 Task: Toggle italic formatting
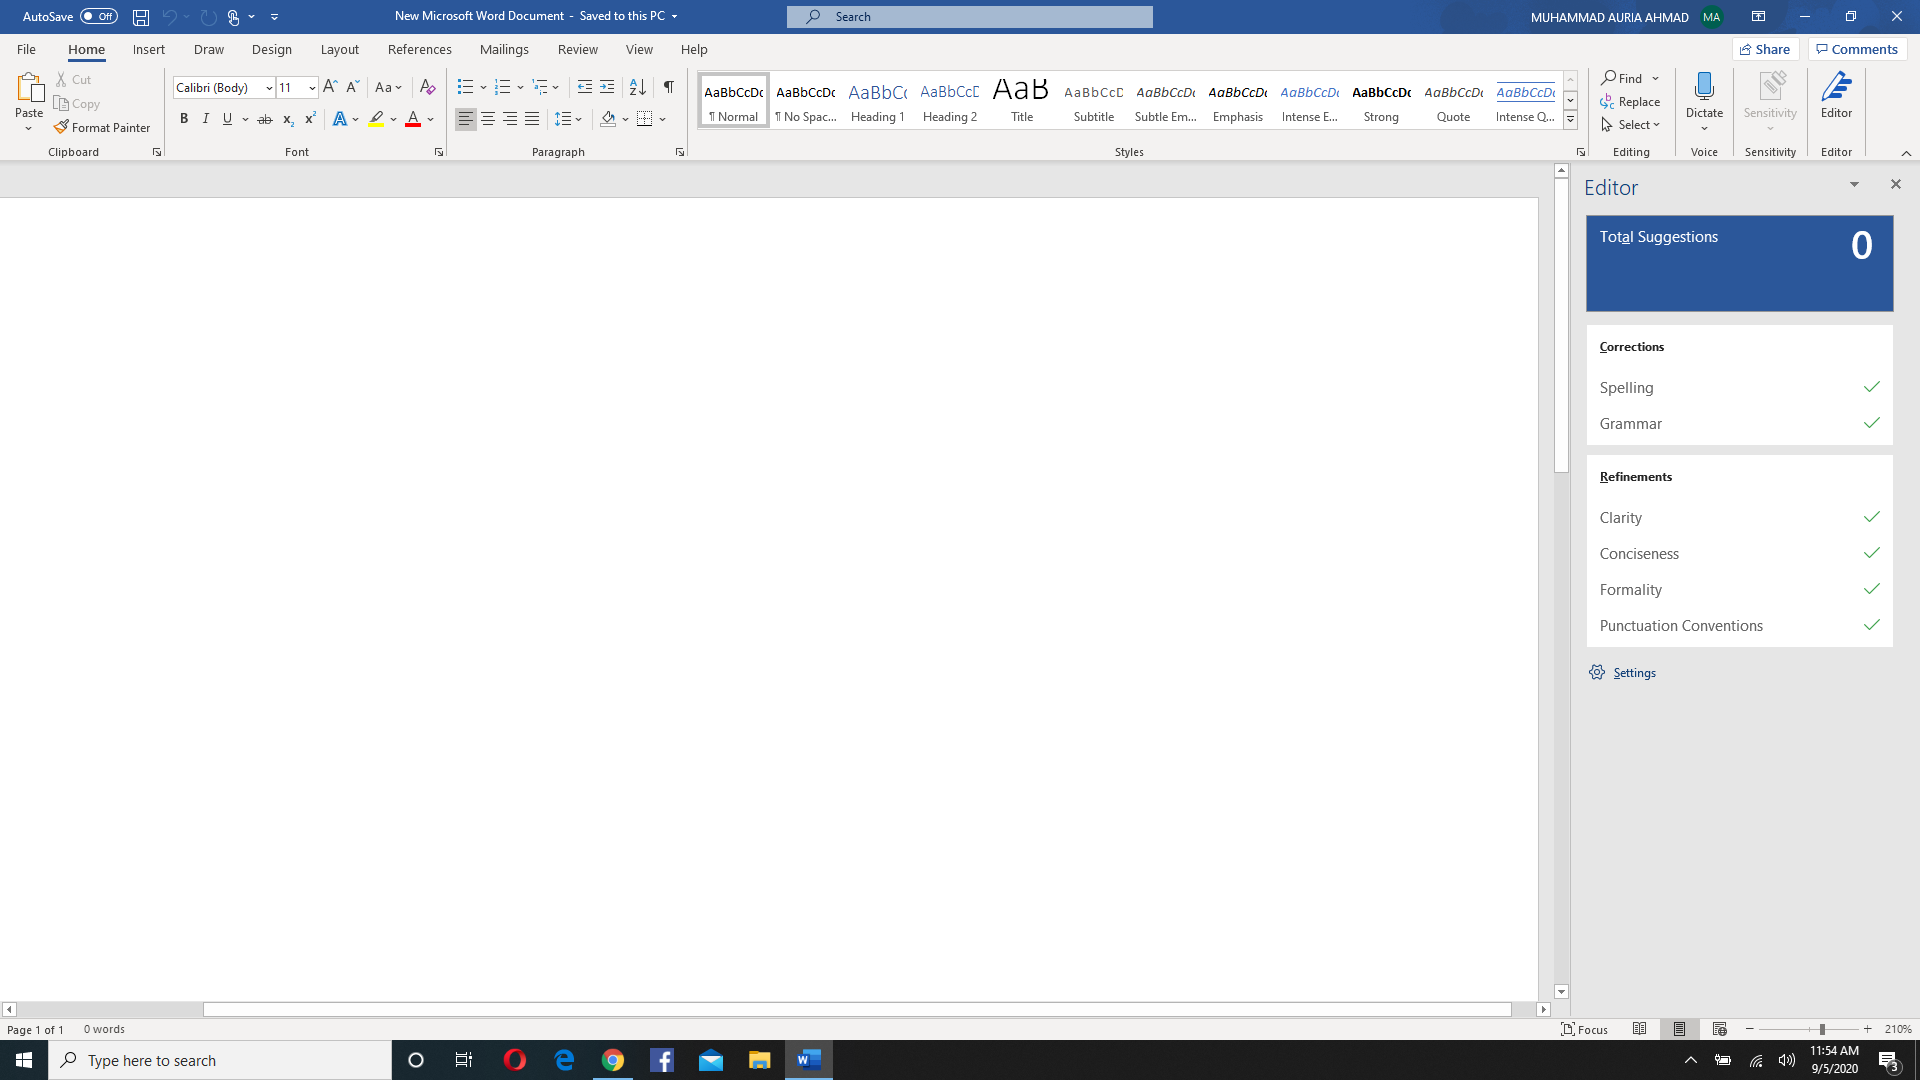point(206,119)
